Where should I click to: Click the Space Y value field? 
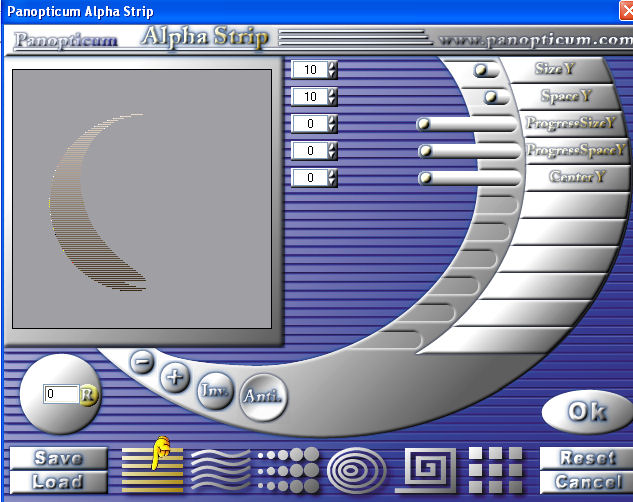[310, 97]
